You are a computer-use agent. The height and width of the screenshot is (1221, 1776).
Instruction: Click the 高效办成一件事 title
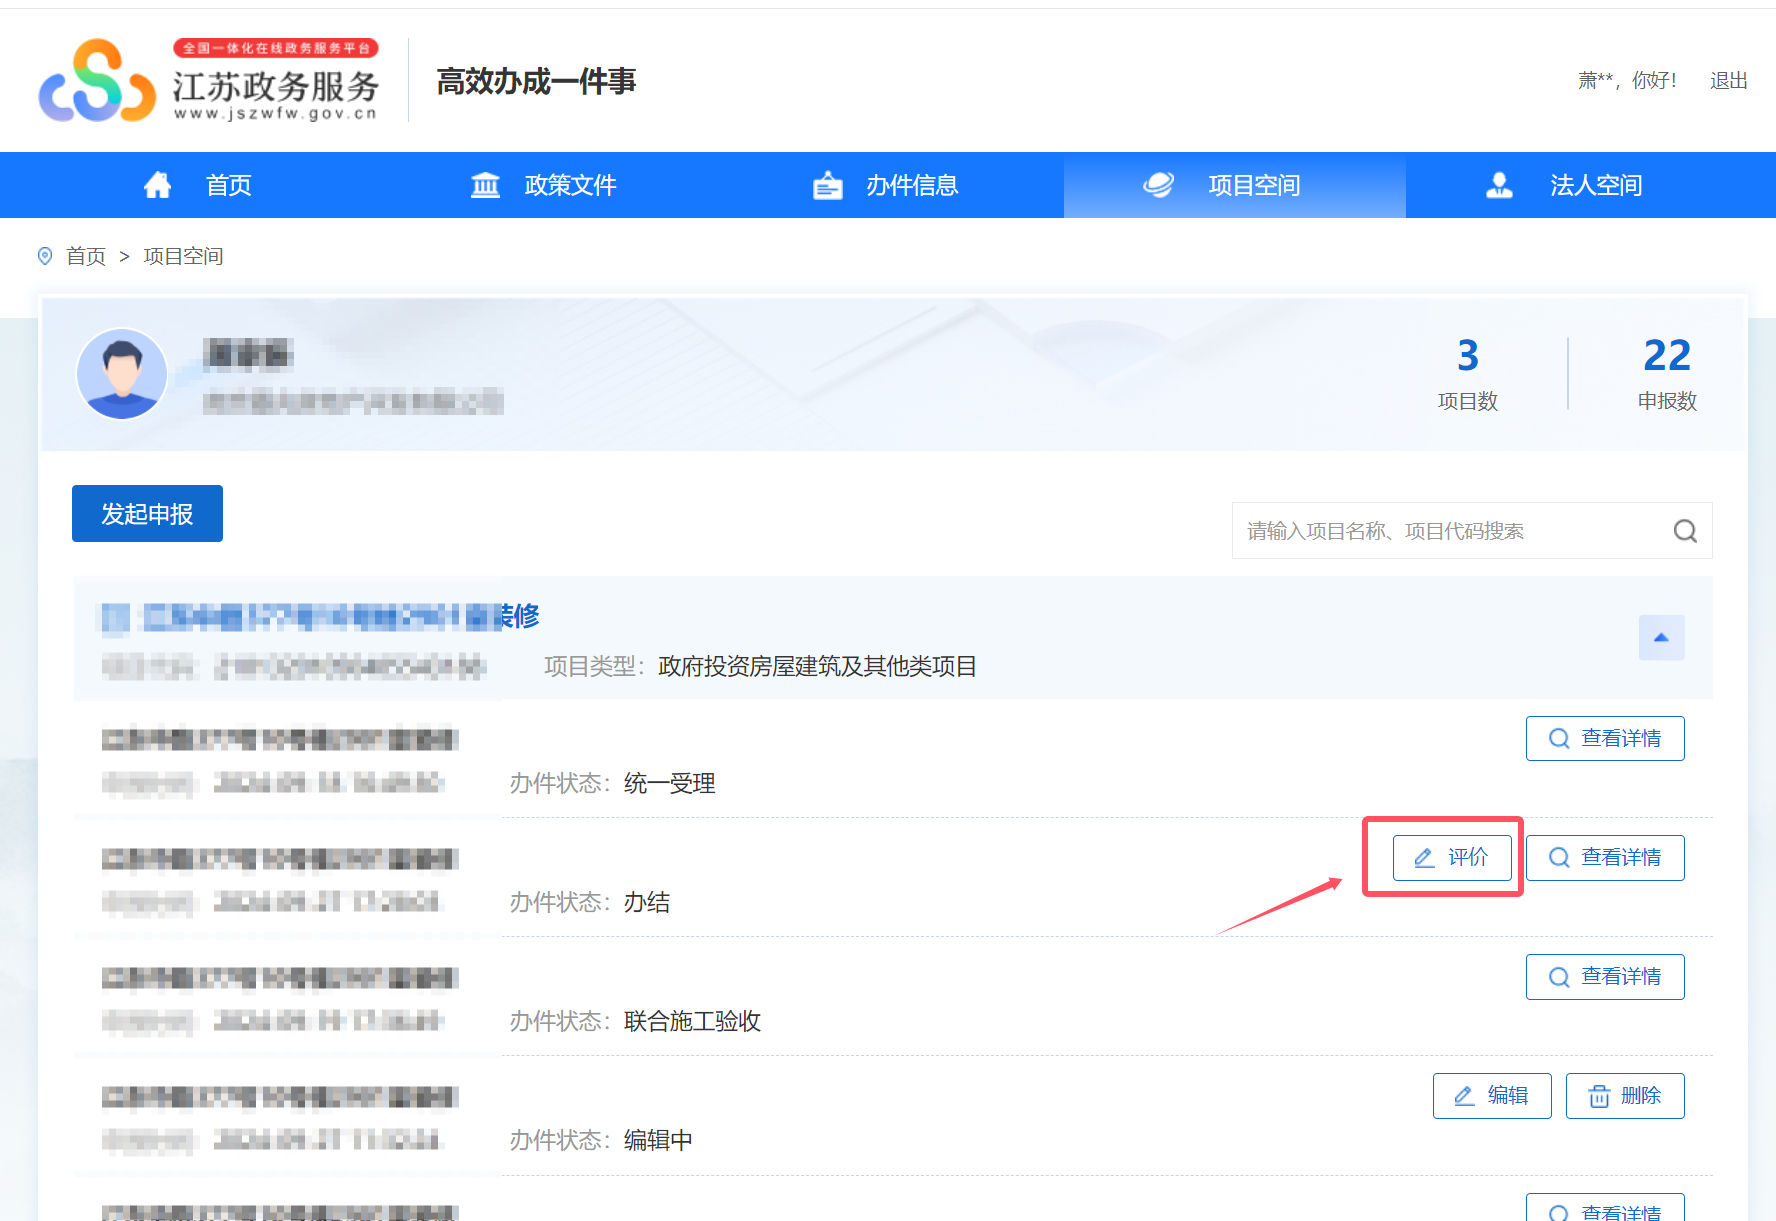536,81
